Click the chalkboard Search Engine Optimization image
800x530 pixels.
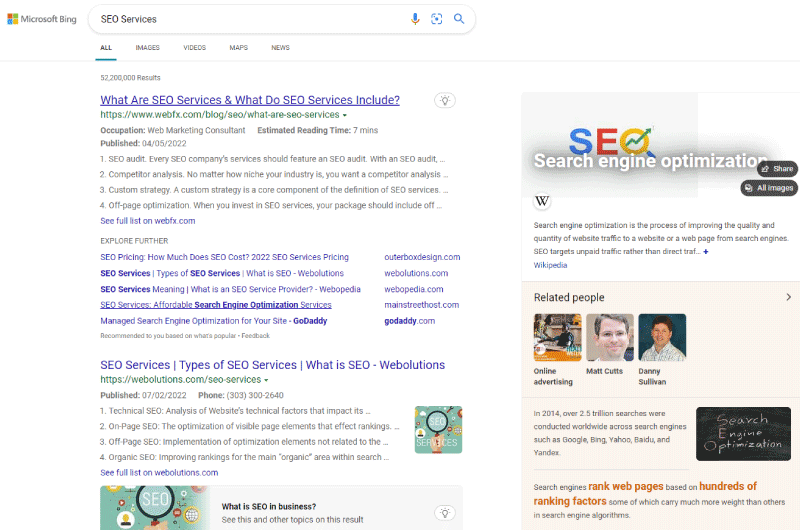click(743, 434)
